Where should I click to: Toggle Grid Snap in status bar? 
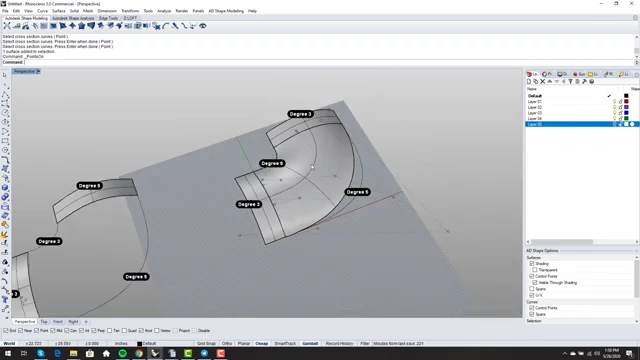click(206, 344)
